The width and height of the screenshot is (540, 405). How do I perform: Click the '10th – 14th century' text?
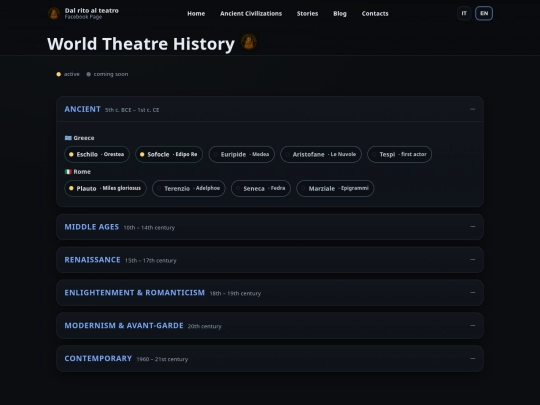click(149, 228)
